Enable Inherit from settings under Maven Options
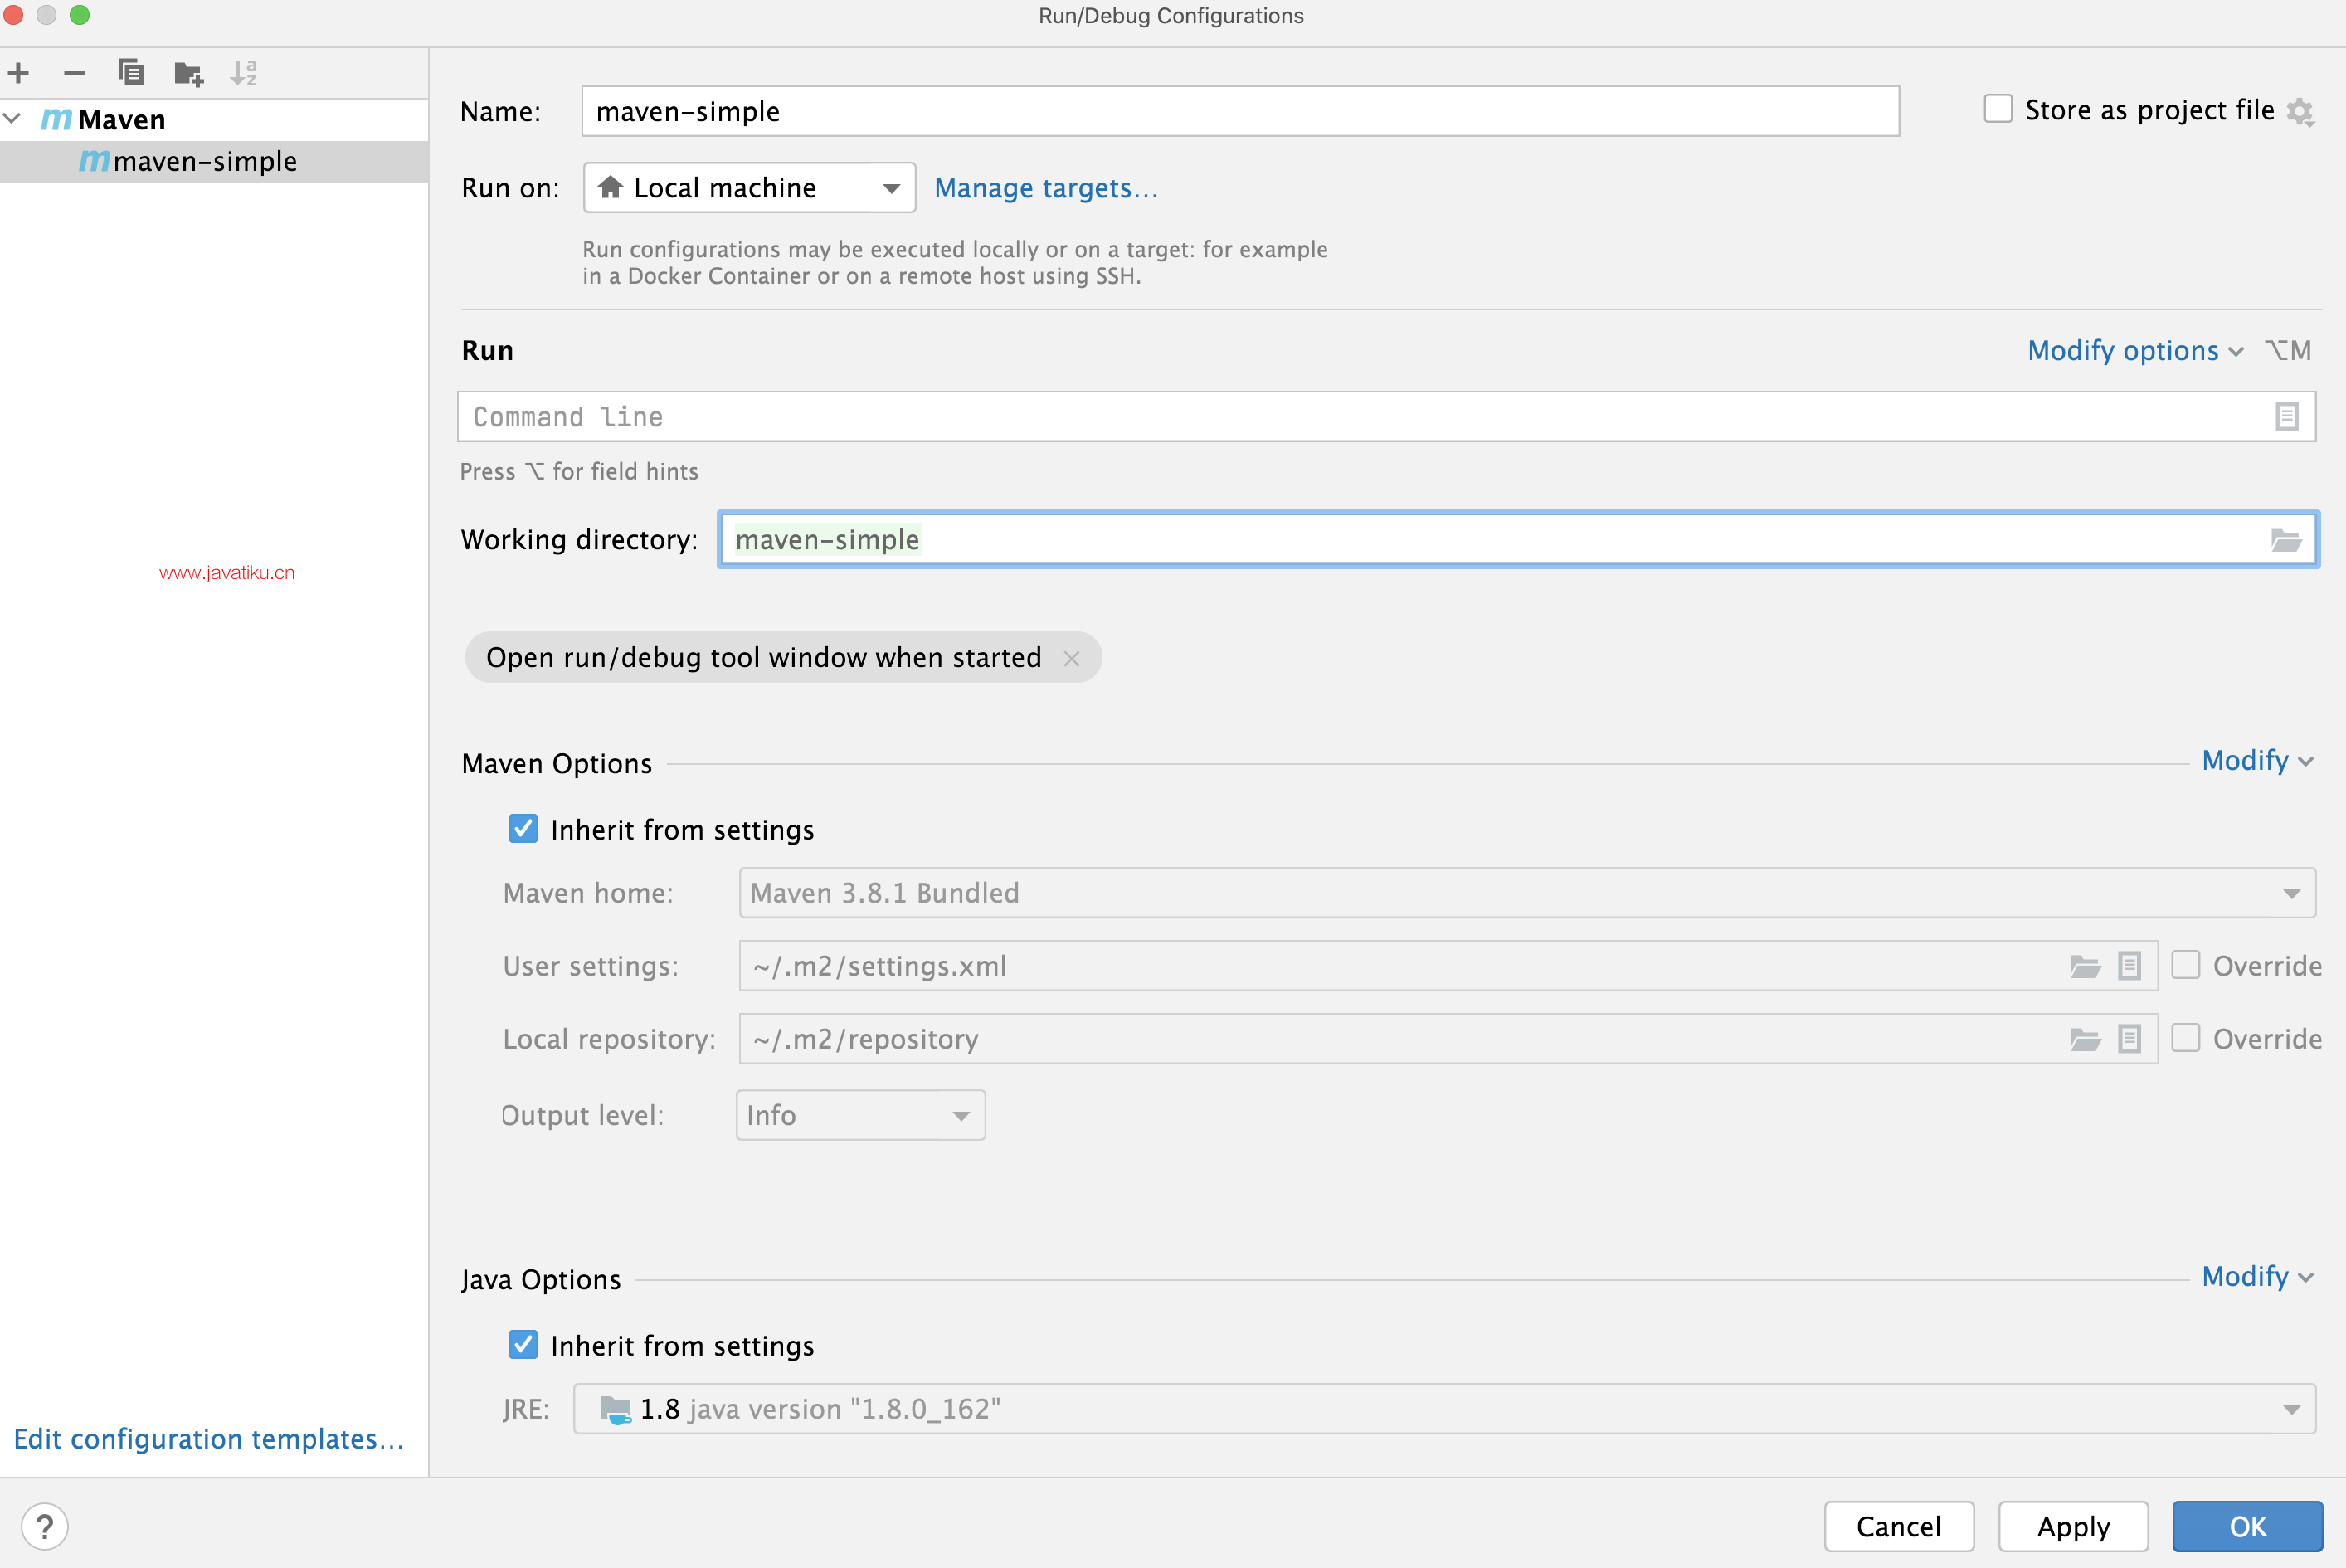The height and width of the screenshot is (1568, 2346). (523, 830)
